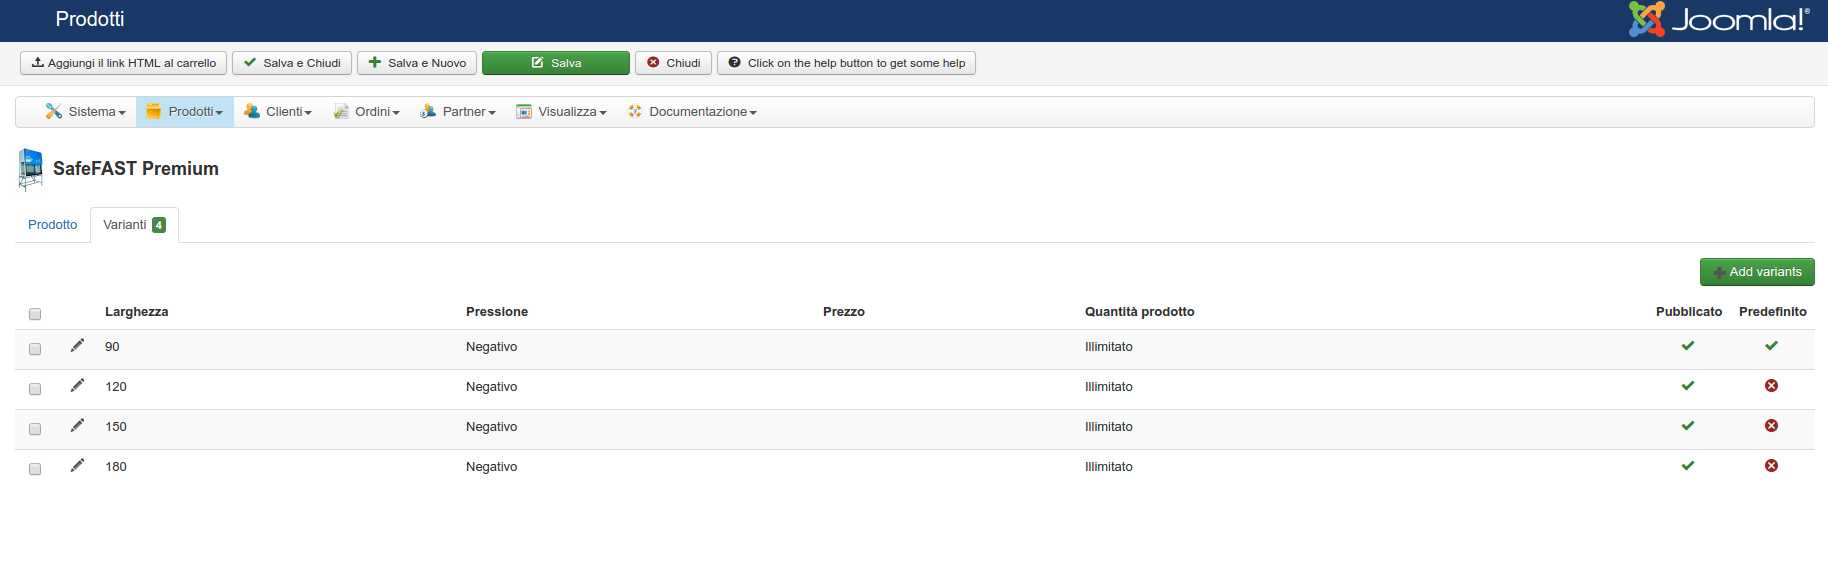Screen dimensions: 1828x571
Task: Click the help button in toolbar
Action: 846,63
